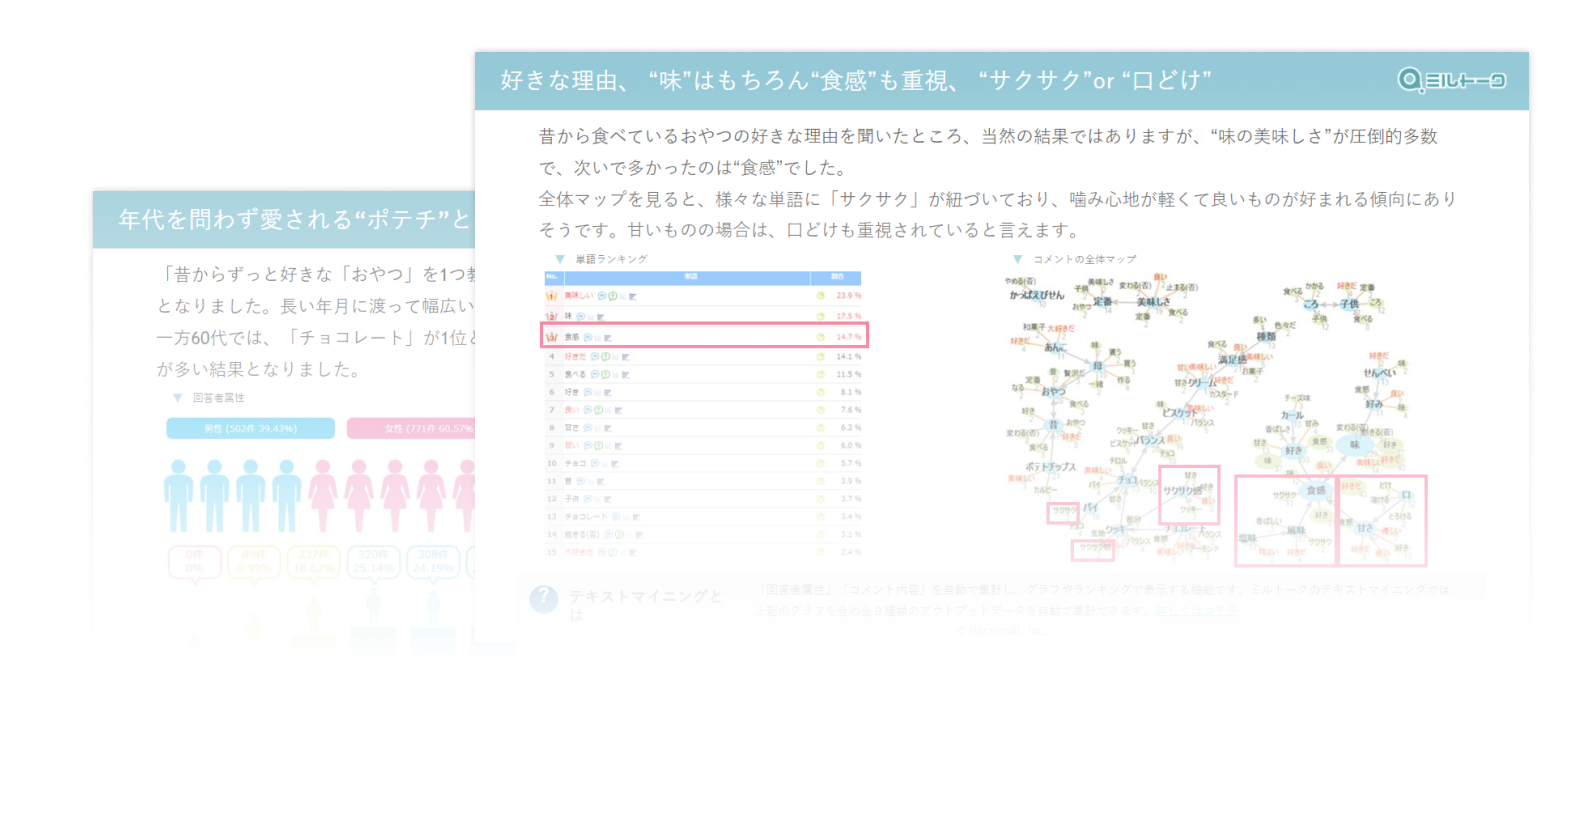Click the Miltalk logo in the header

(1451, 80)
